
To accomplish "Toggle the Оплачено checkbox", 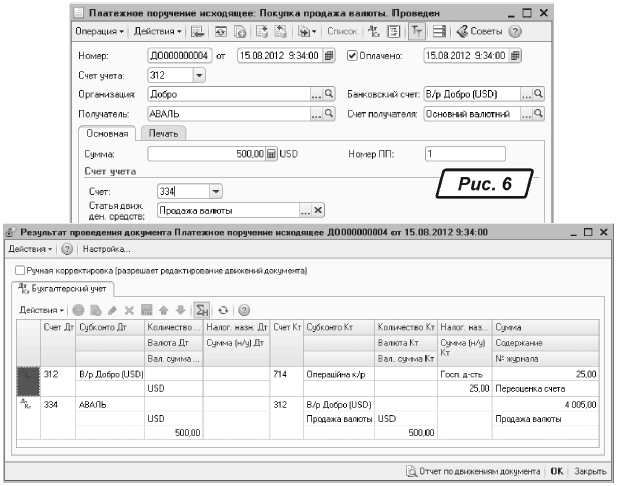I will coord(352,55).
